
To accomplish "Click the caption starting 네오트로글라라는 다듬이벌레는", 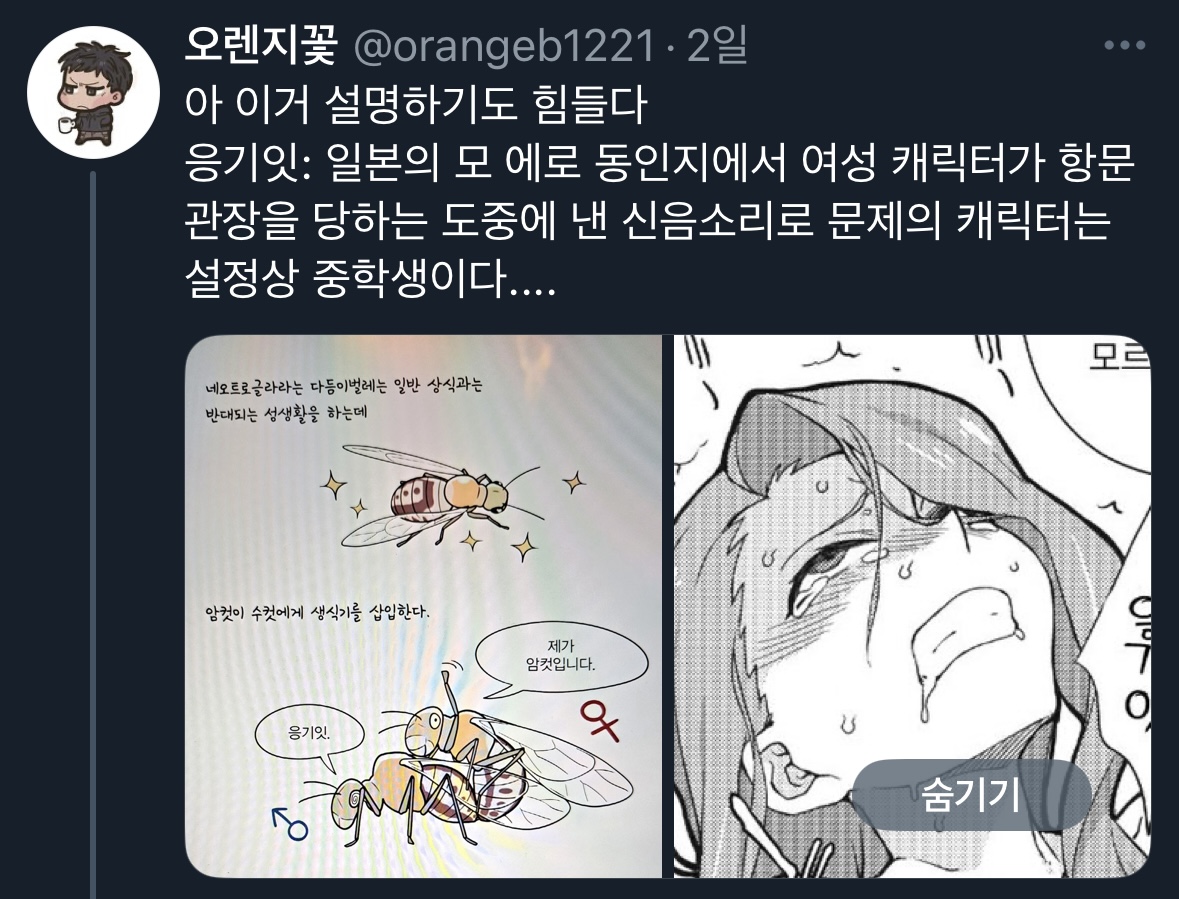I will [x=344, y=399].
